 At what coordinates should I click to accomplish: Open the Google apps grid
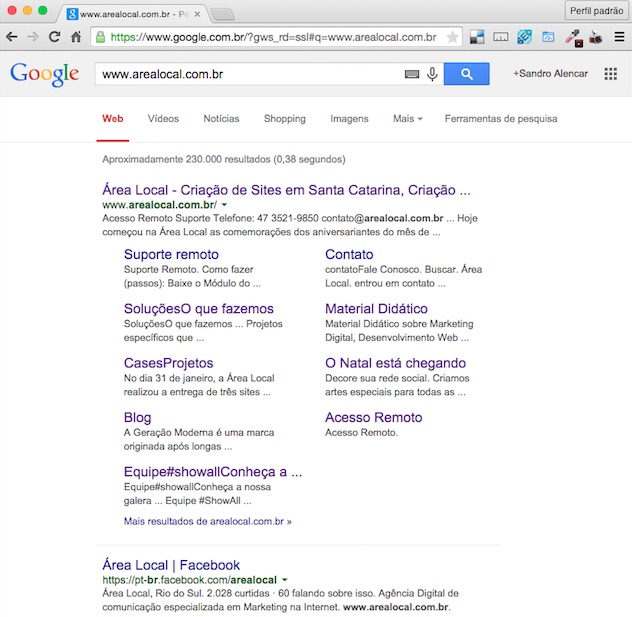610,74
